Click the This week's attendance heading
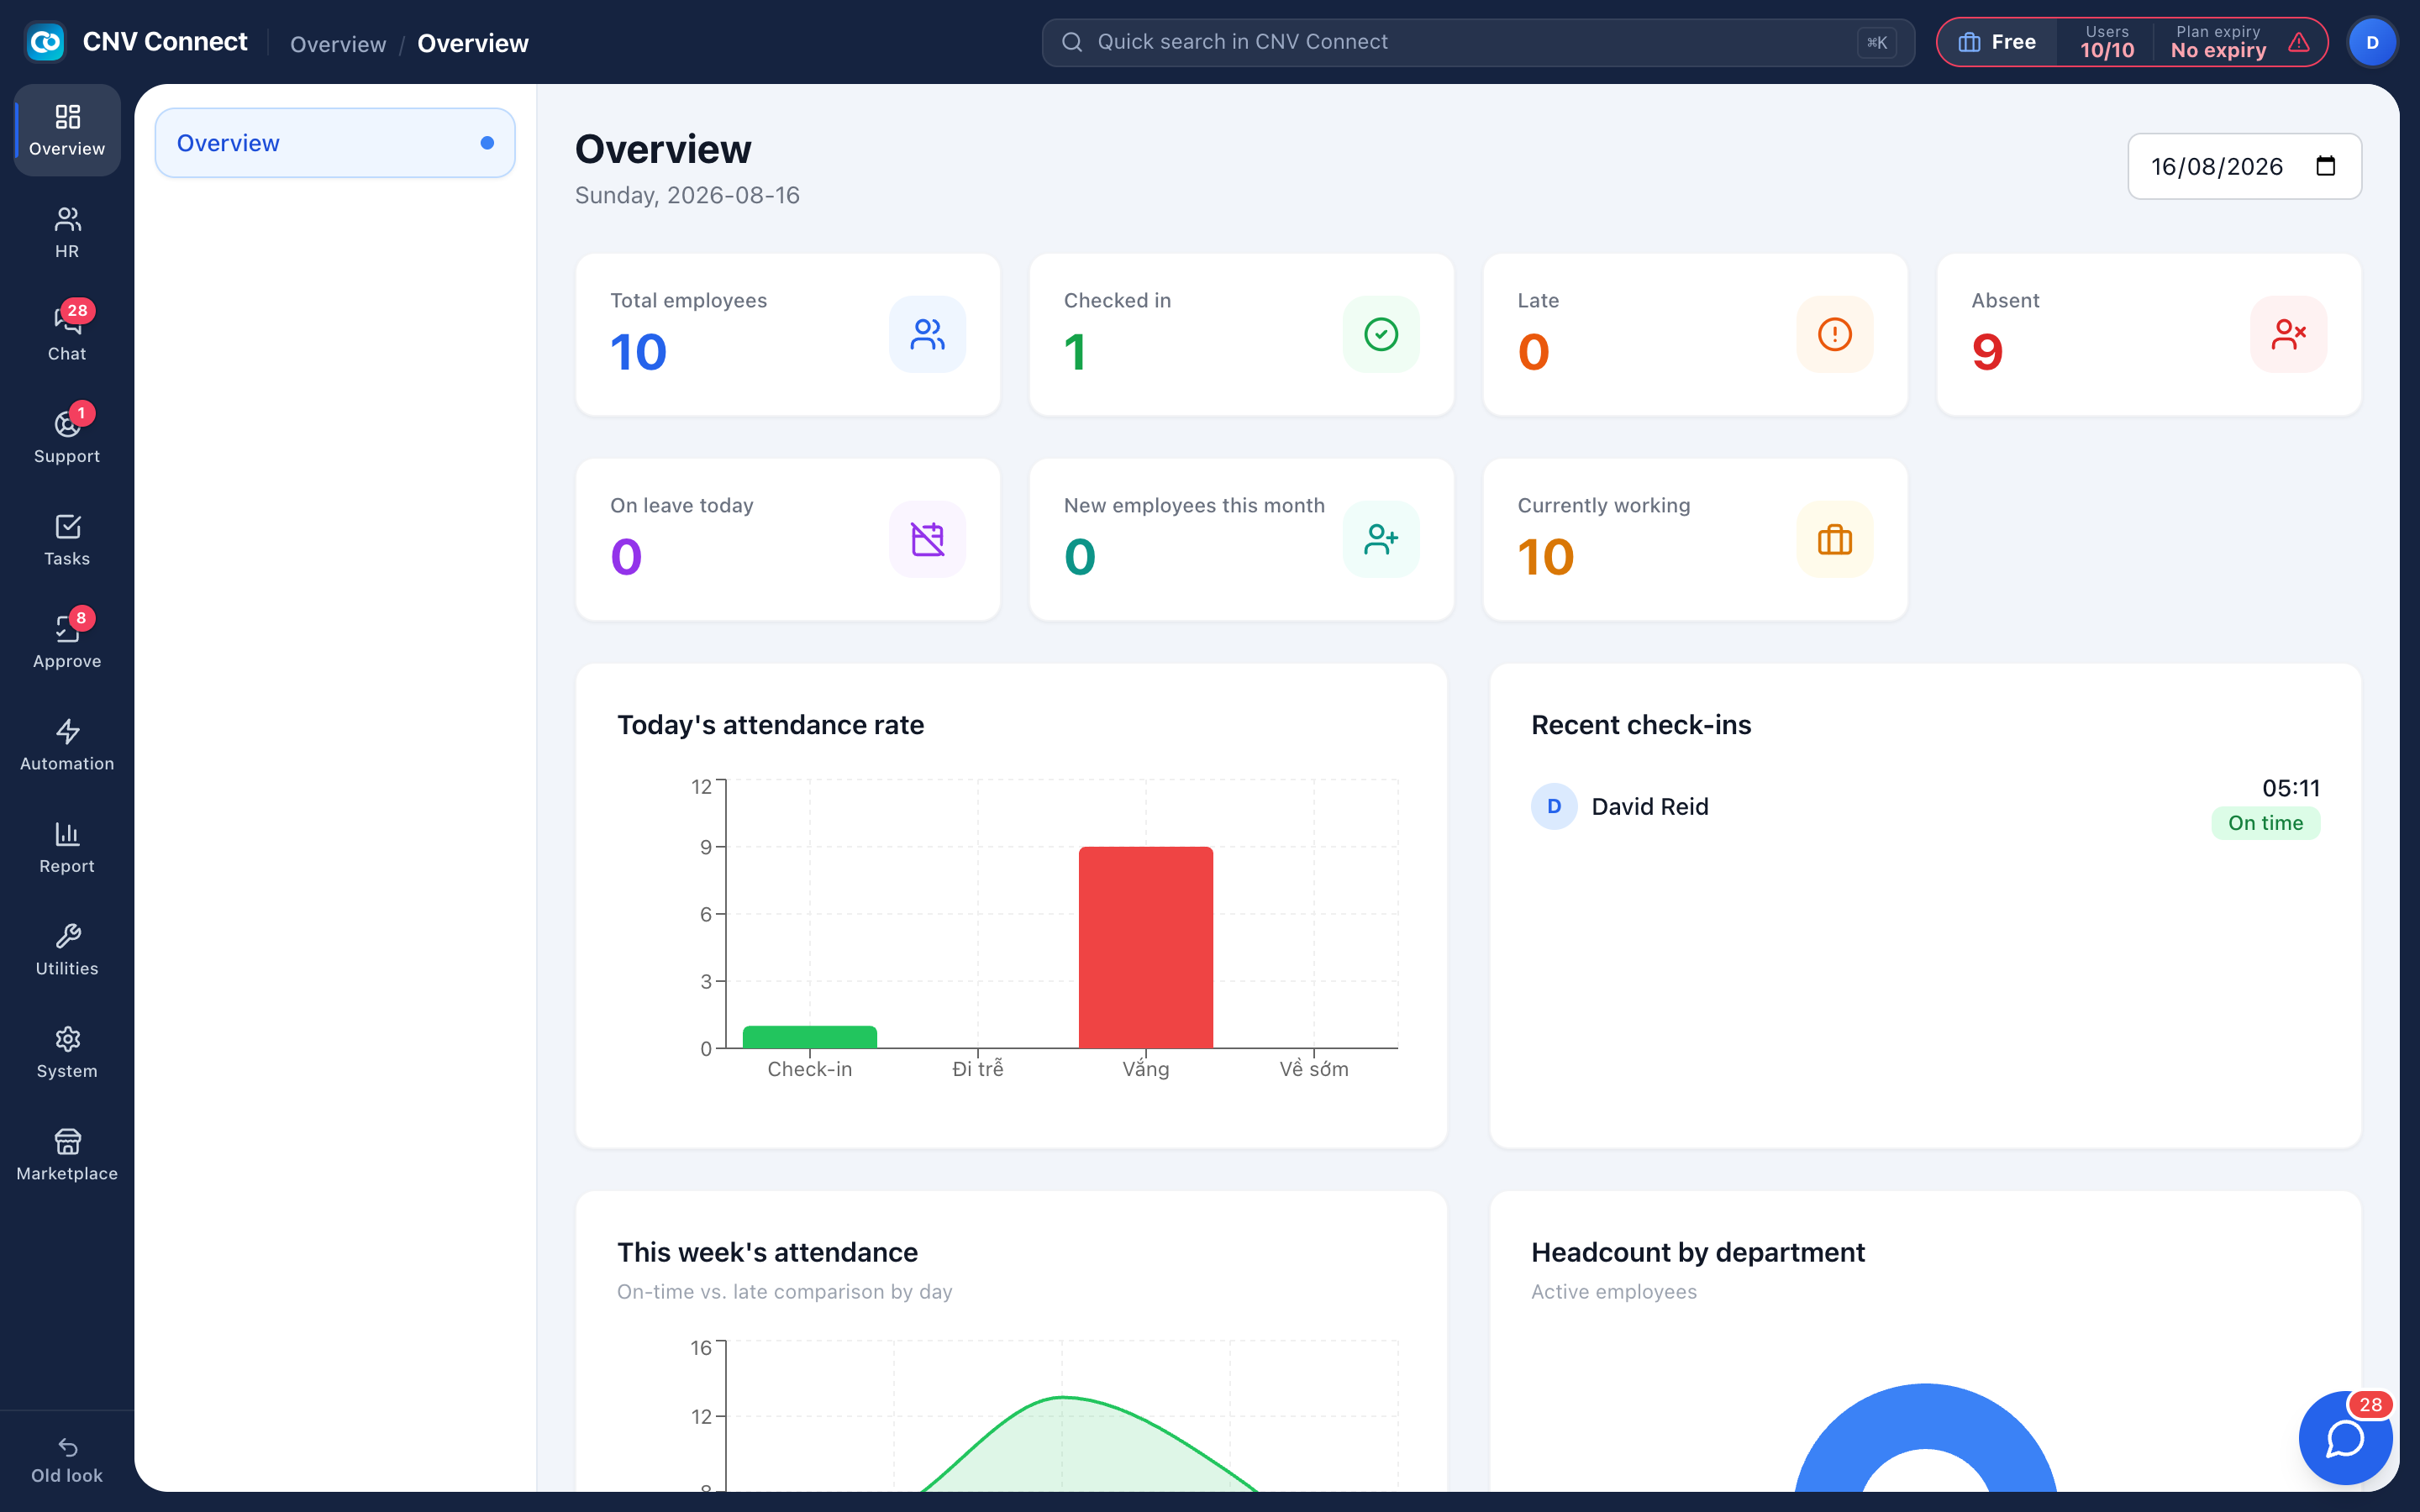This screenshot has width=2420, height=1512. tap(767, 1252)
